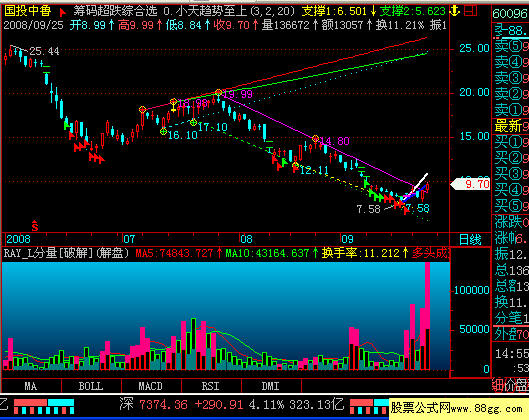Image resolution: width=529 pixels, height=420 pixels.
Task: Switch to the BOLL indicator tab
Action: point(91,386)
